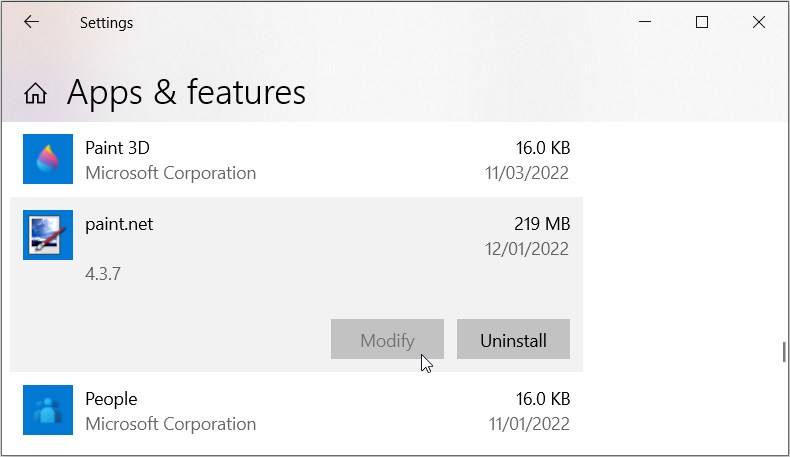Click the Paint 3D app icon
Viewport: 790px width, 457px height.
coord(48,159)
